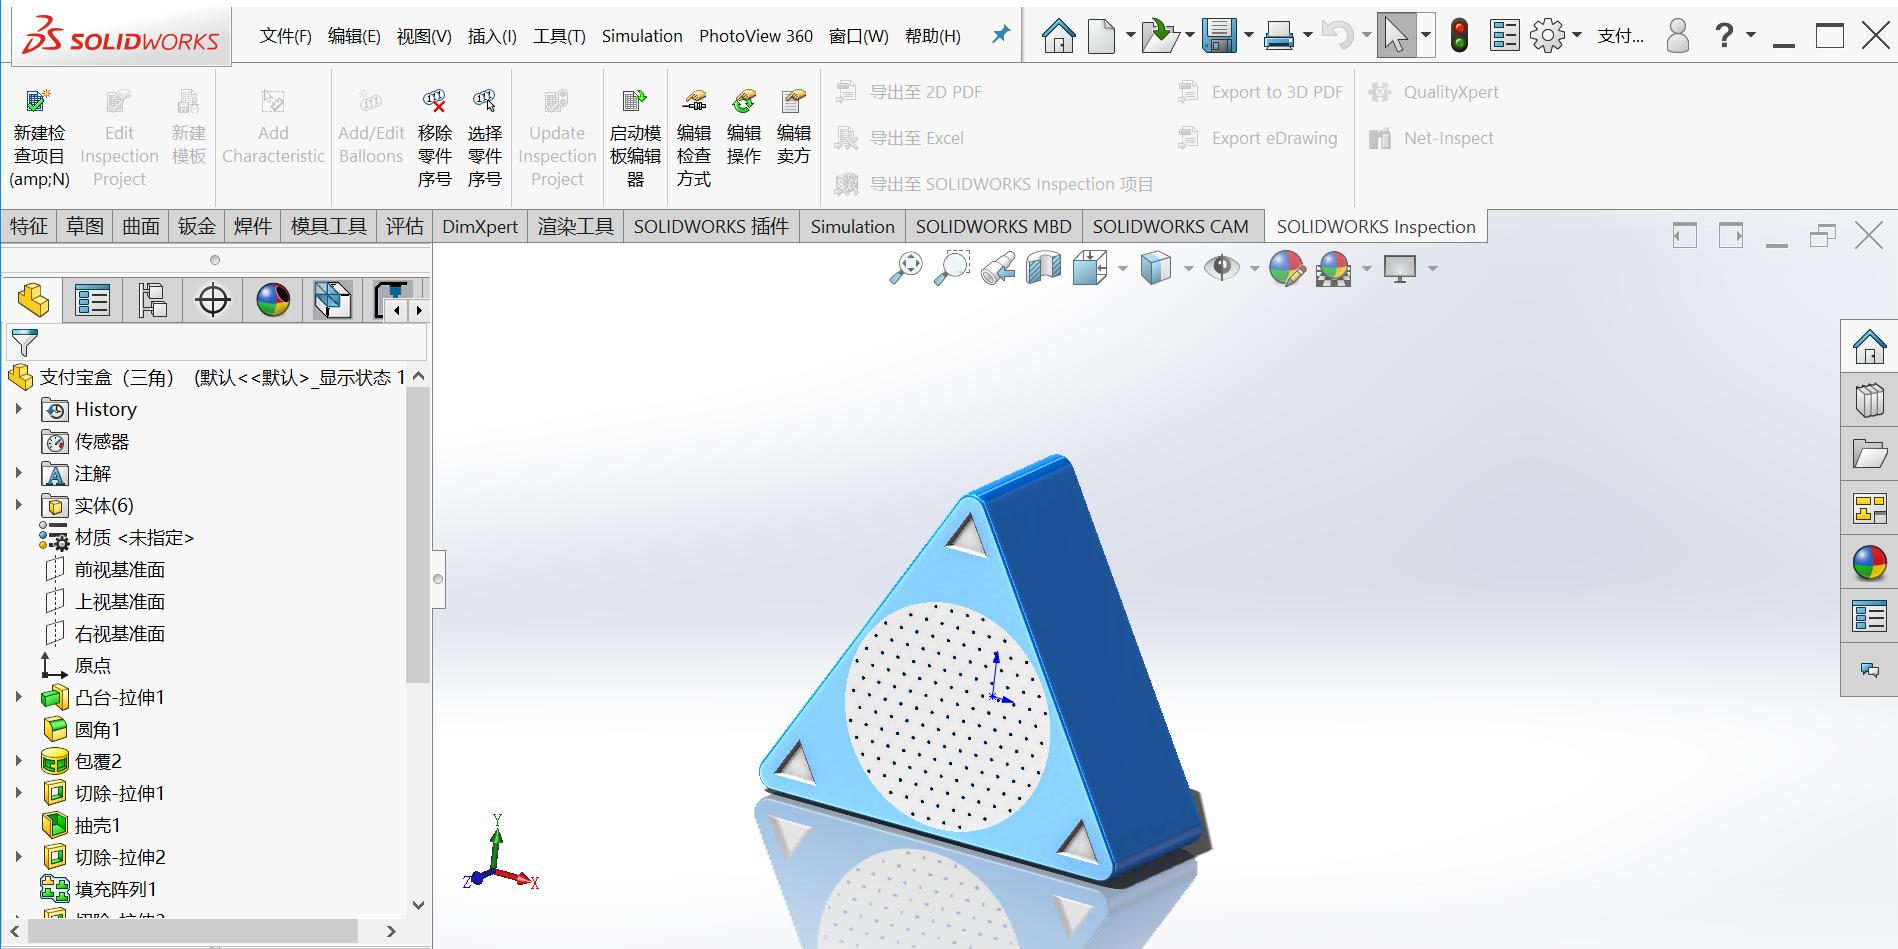Click the 编辑检查方式 tool
1898x949 pixels.
693,137
